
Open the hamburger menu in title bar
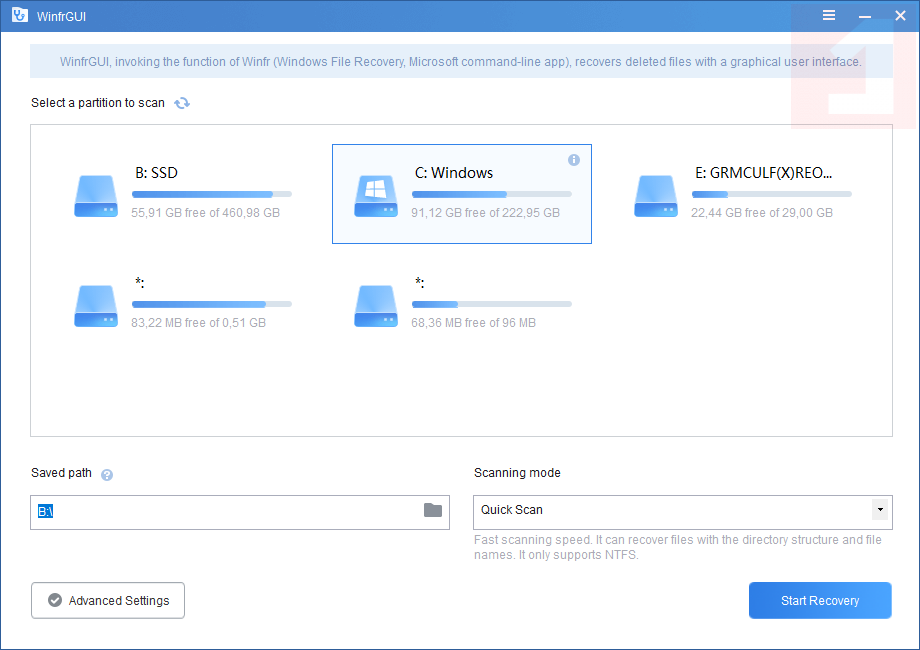coord(828,15)
